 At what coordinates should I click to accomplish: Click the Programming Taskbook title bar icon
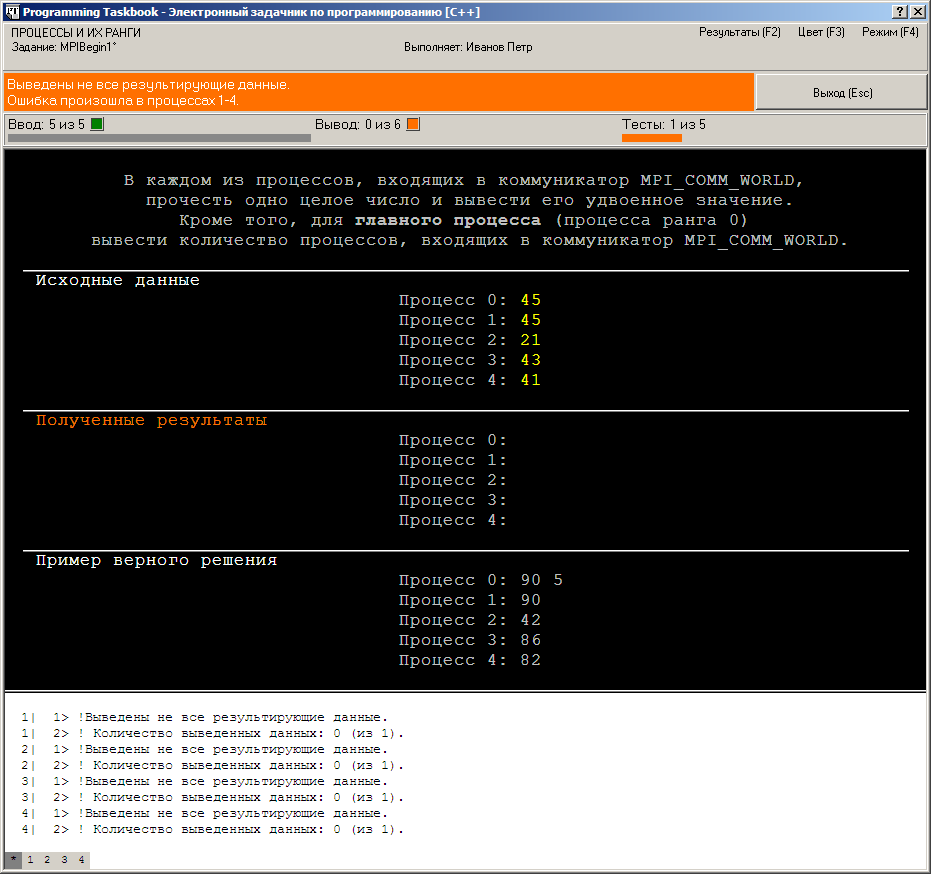12,12
